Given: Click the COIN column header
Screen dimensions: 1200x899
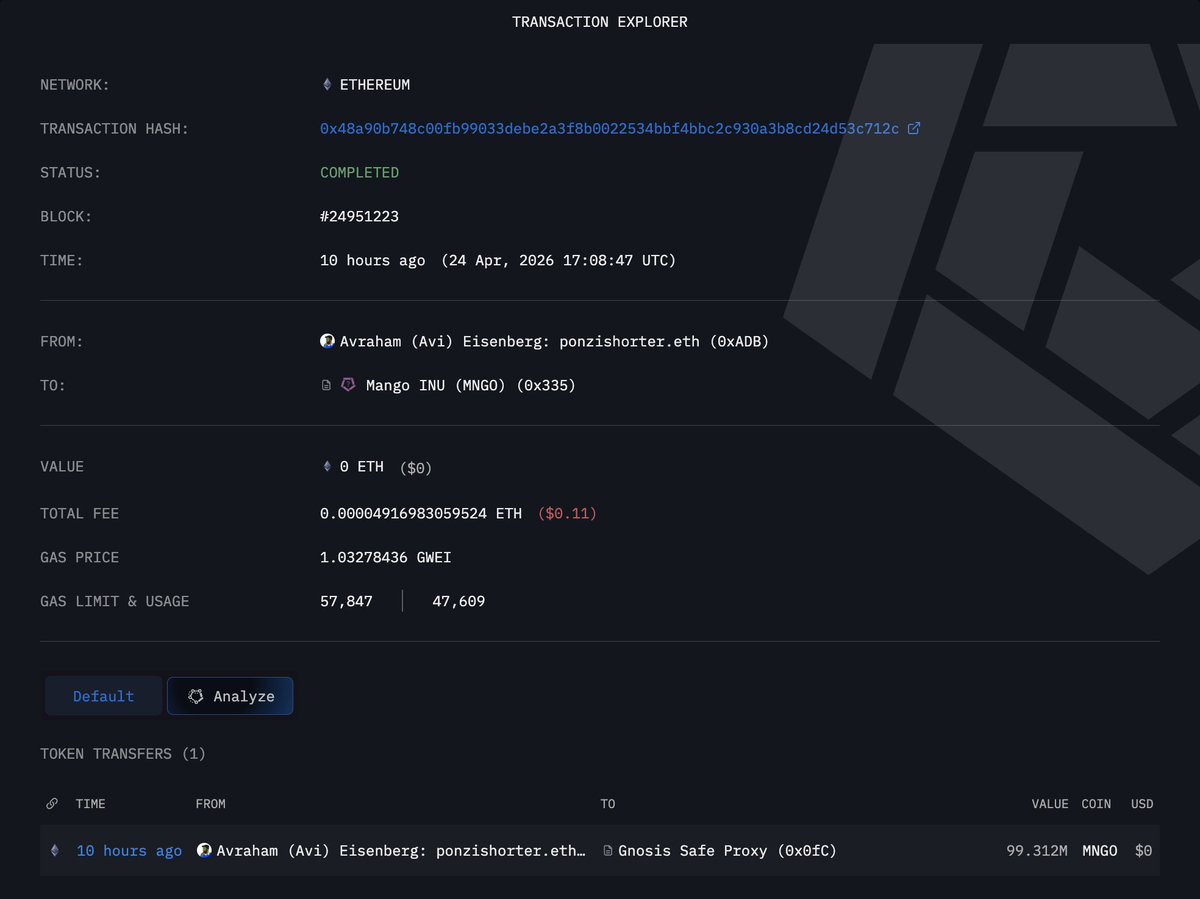Looking at the screenshot, I should click(x=1096, y=804).
